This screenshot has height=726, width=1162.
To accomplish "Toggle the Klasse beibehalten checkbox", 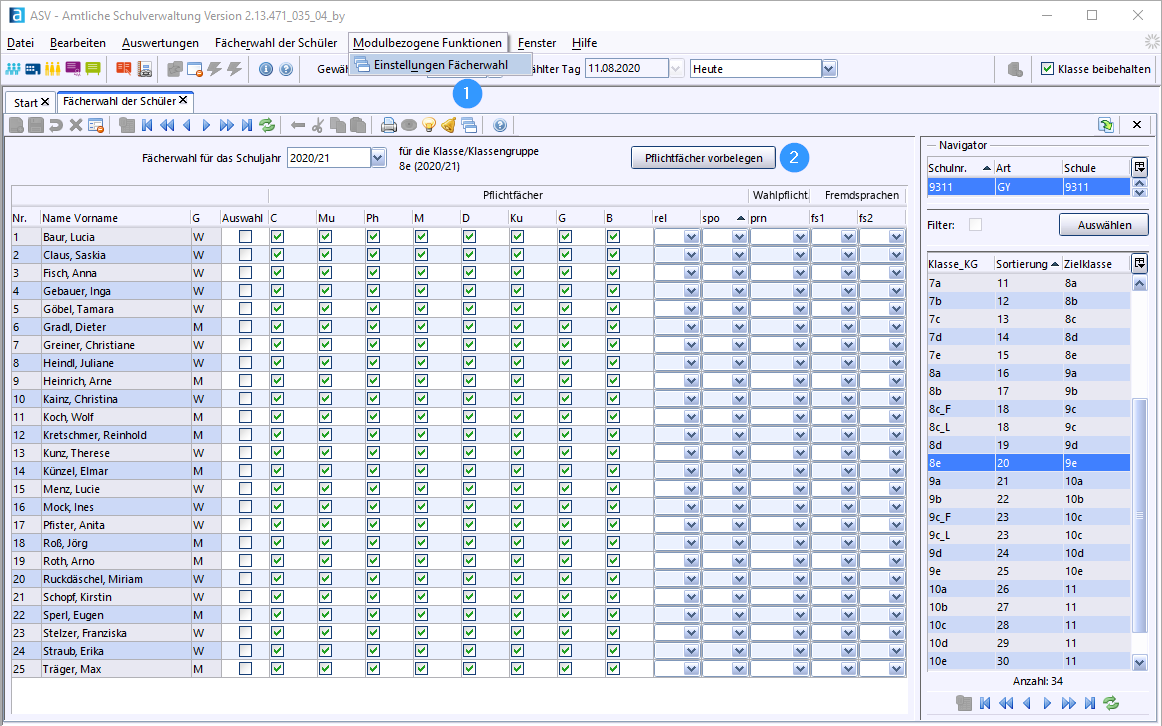I will pyautogui.click(x=1047, y=69).
